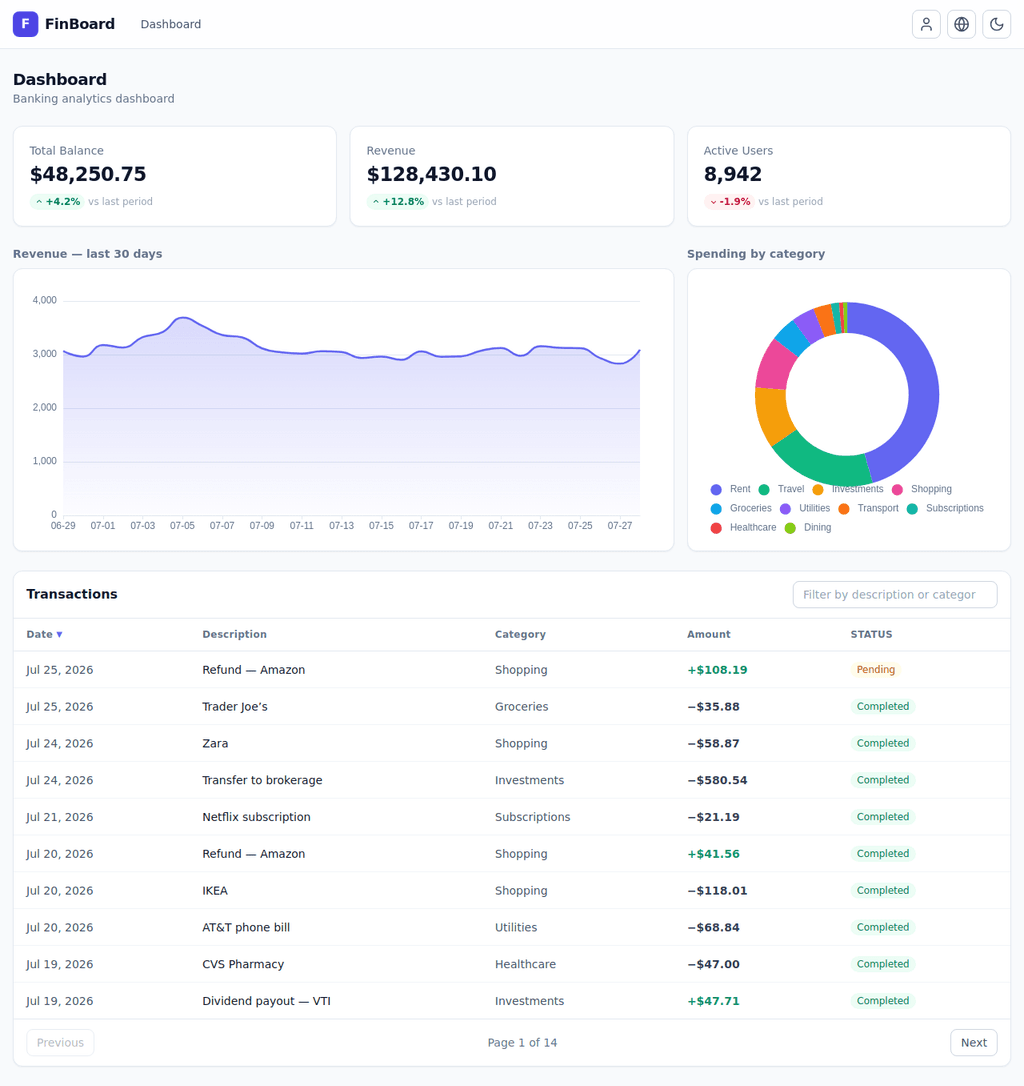The width and height of the screenshot is (1024, 1086).
Task: Select the AT&T phone bill row
Action: click(x=511, y=927)
